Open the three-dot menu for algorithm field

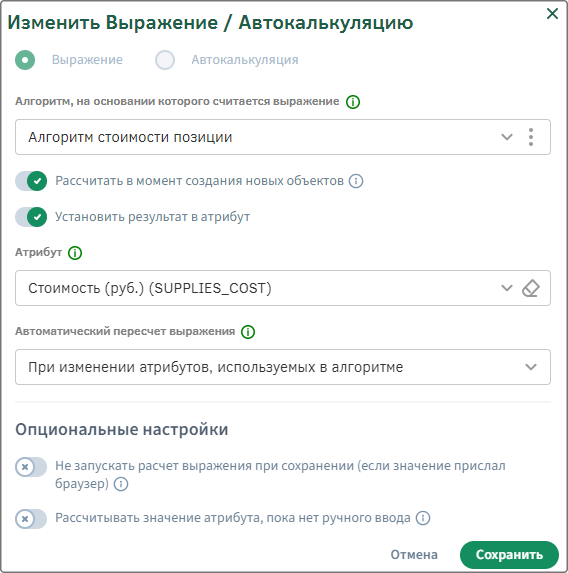(x=531, y=137)
